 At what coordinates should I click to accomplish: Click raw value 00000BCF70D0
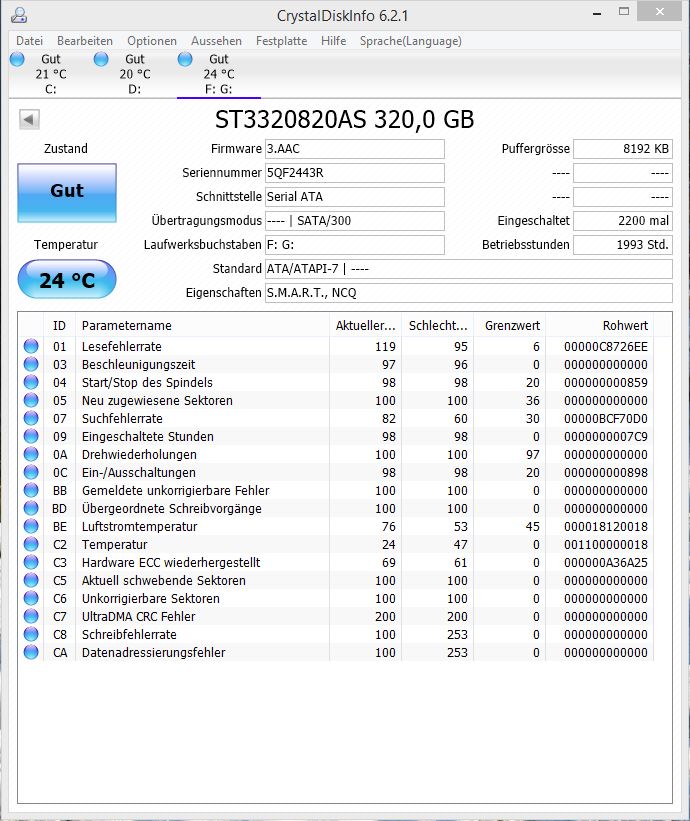coord(606,418)
